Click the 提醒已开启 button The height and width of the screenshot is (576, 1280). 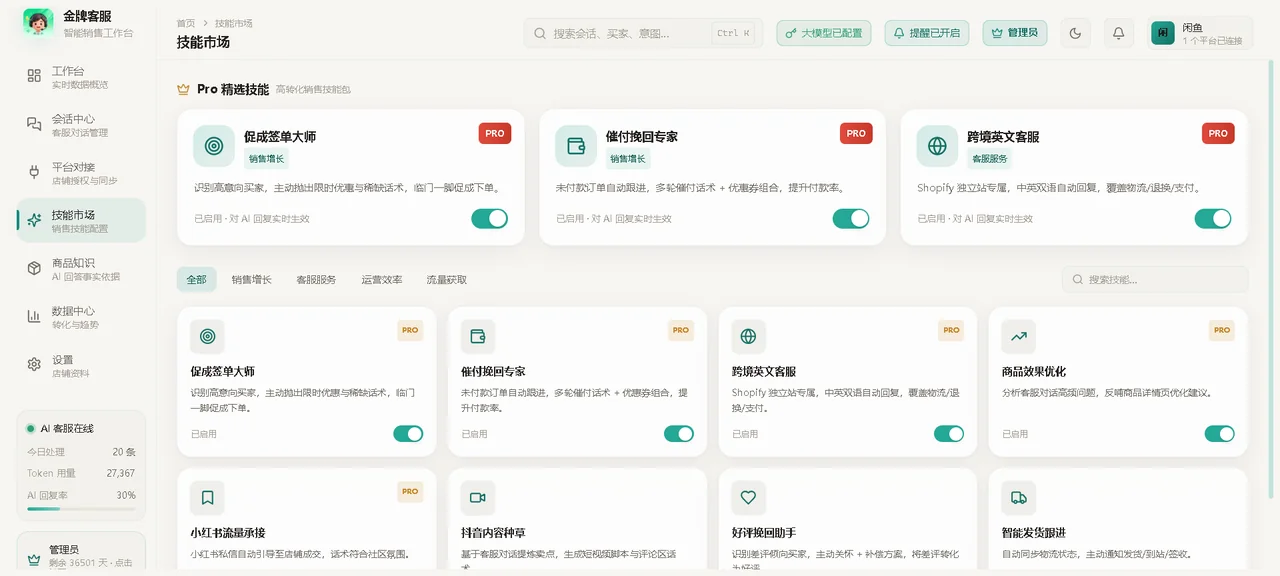pos(927,33)
